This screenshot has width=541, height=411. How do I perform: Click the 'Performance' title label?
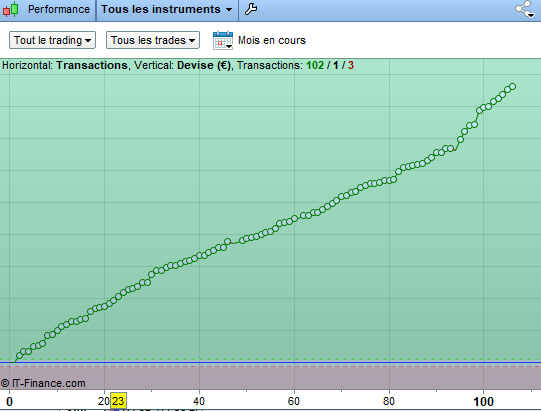[59, 9]
